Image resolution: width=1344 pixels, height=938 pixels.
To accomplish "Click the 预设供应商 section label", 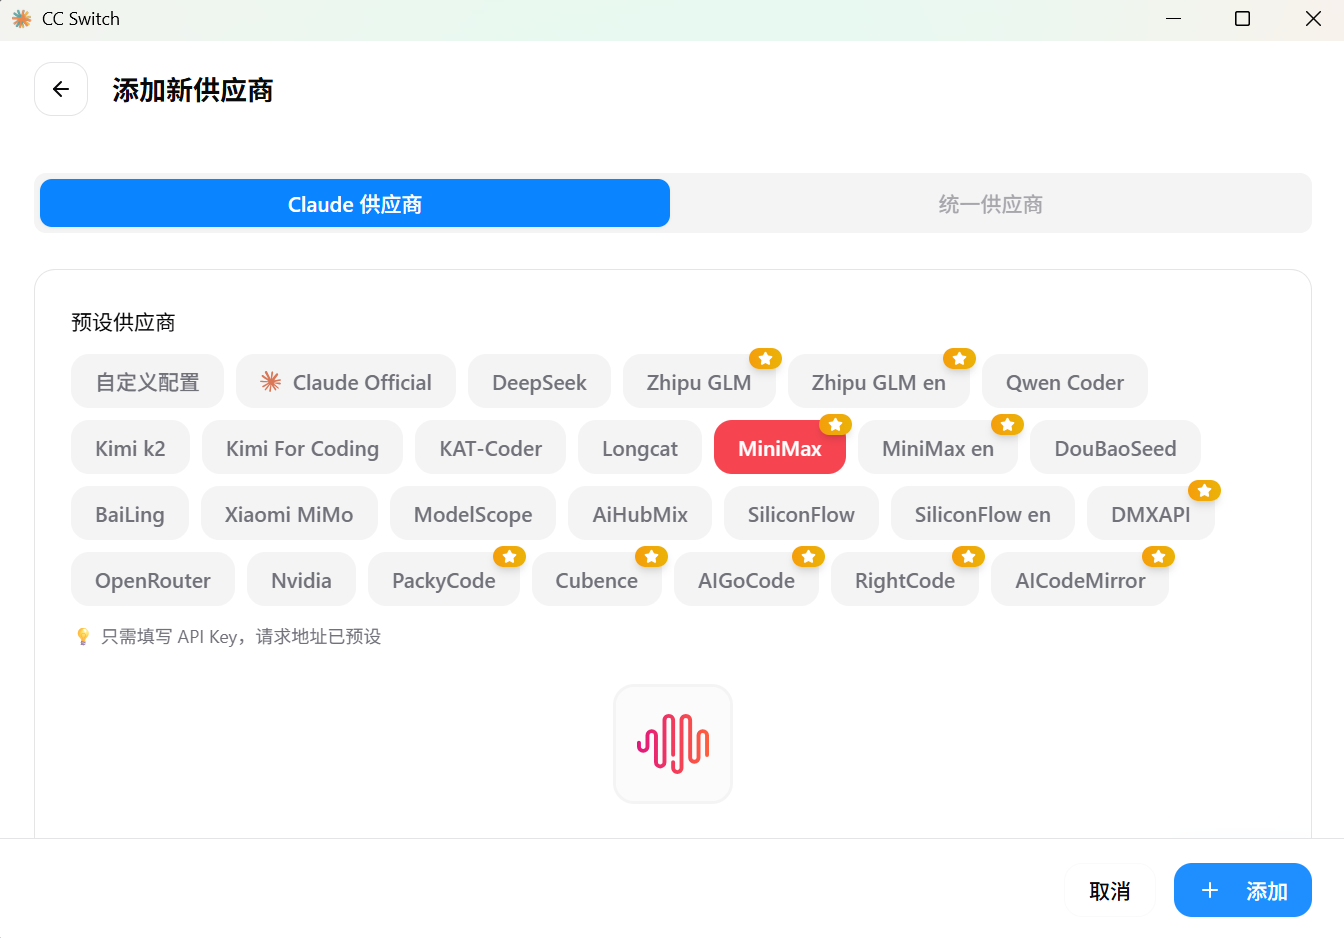I will coord(123,322).
